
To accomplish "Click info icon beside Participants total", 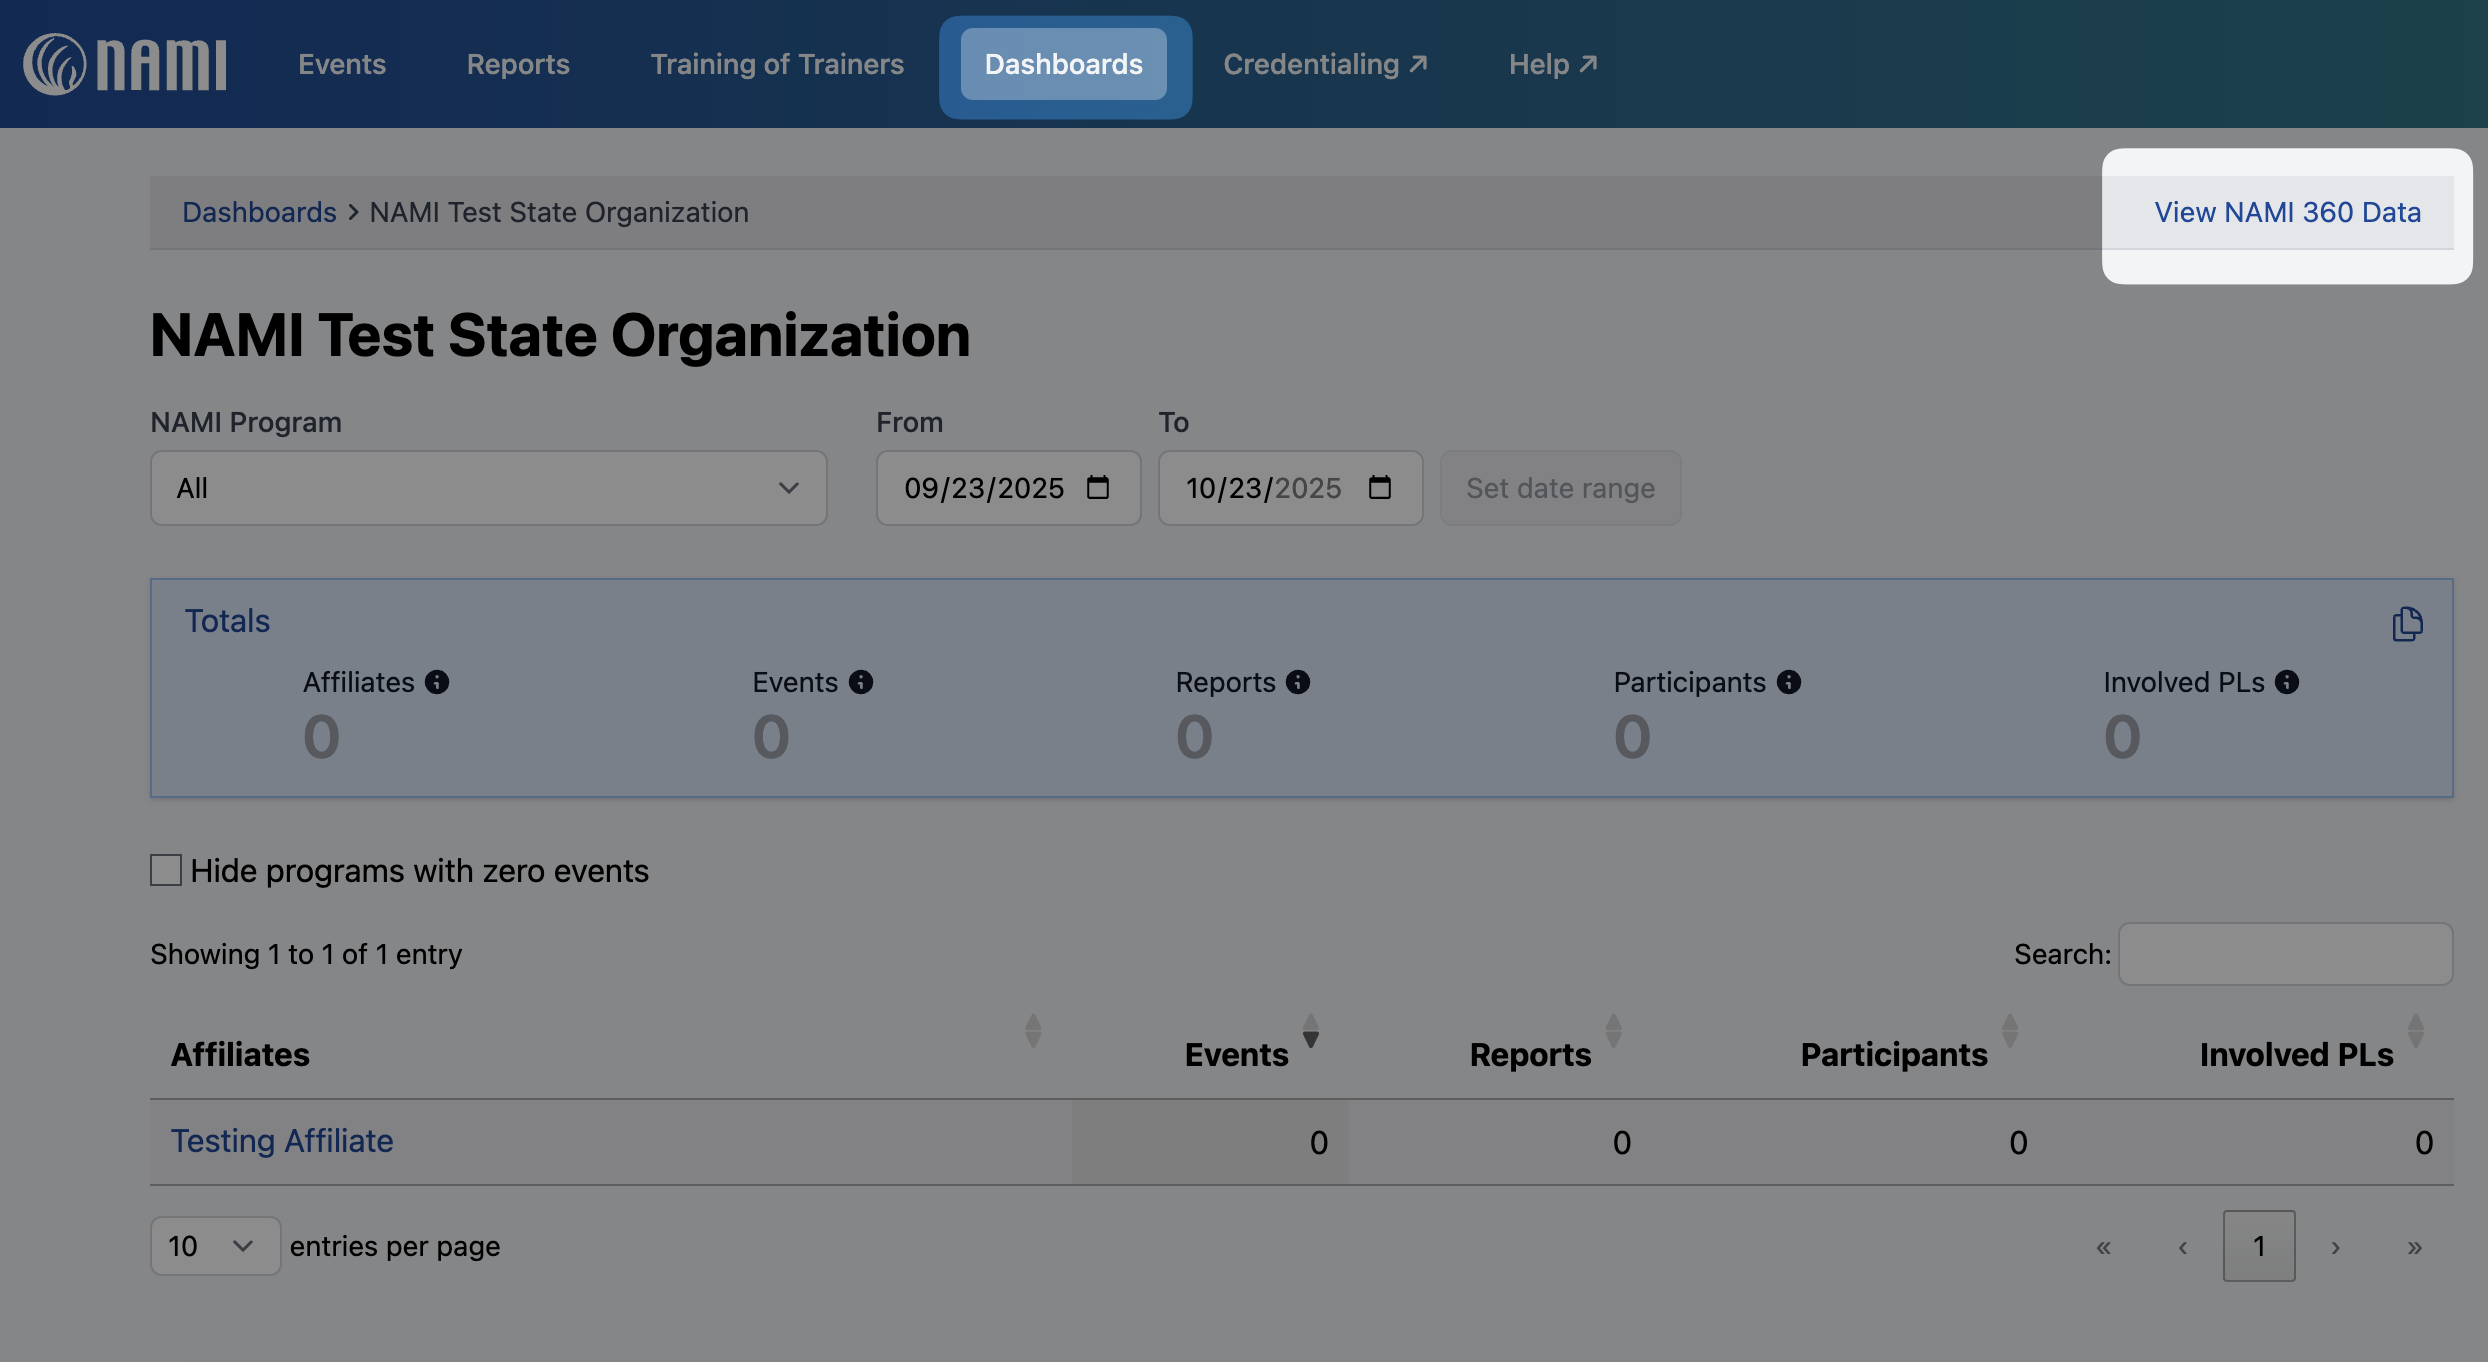I will 1789,682.
